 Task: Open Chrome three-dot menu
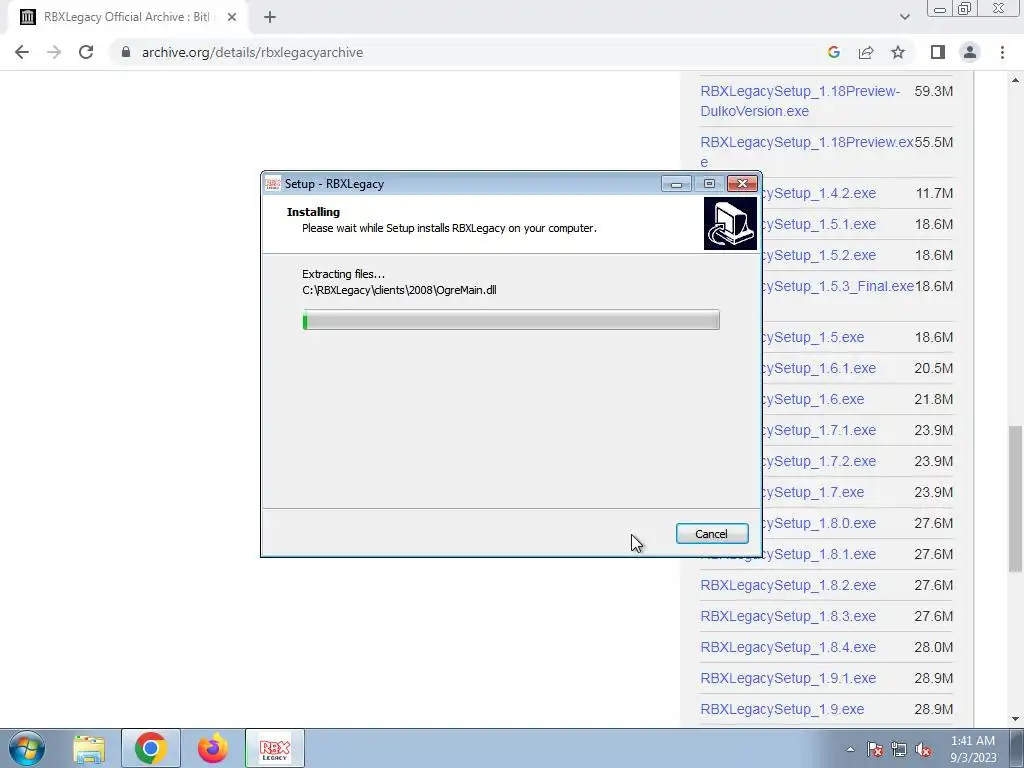pos(1002,52)
